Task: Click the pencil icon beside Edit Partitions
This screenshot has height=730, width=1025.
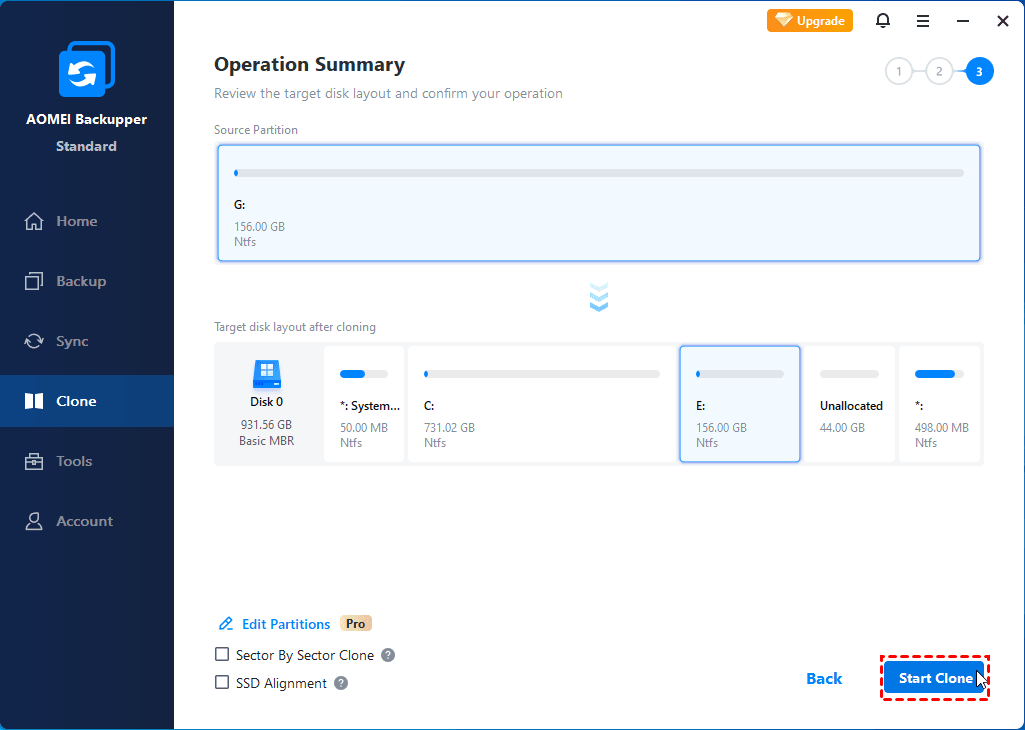Action: tap(226, 623)
